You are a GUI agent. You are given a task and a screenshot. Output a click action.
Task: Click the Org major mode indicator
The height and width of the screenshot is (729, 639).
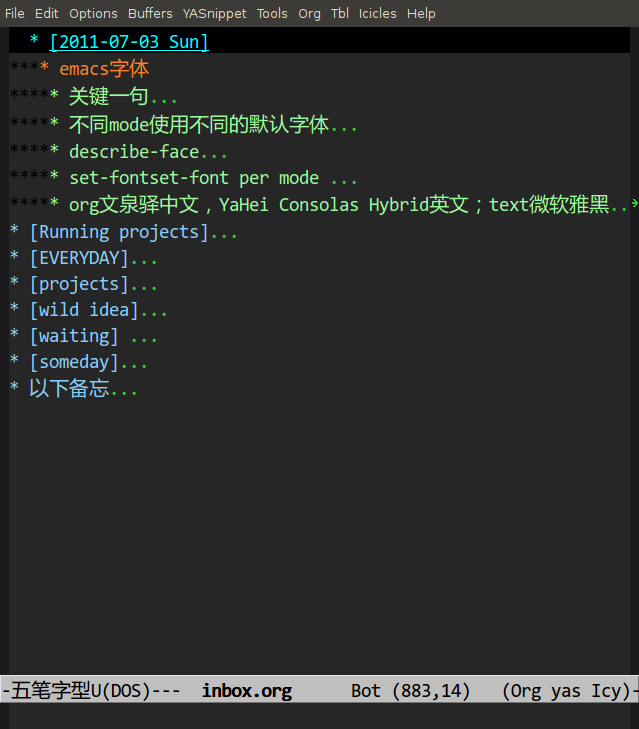[526, 691]
